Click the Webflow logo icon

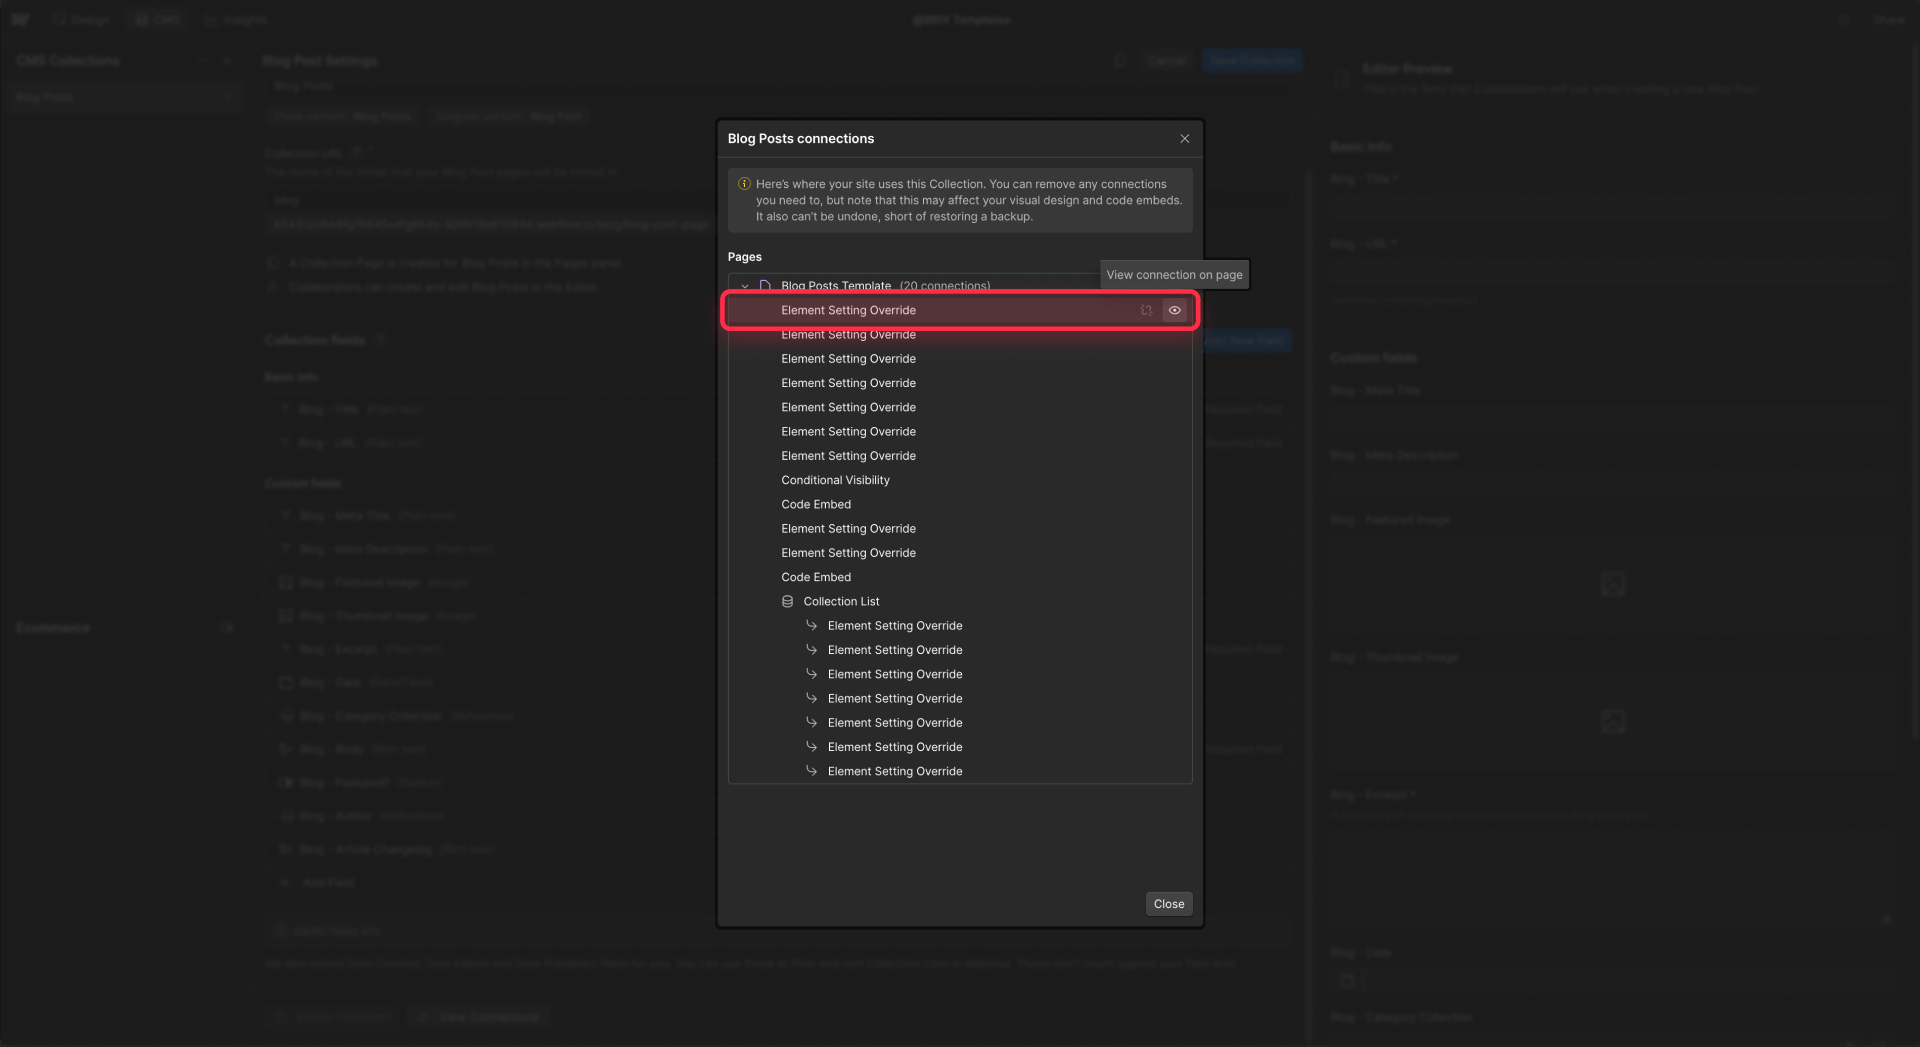(x=20, y=19)
